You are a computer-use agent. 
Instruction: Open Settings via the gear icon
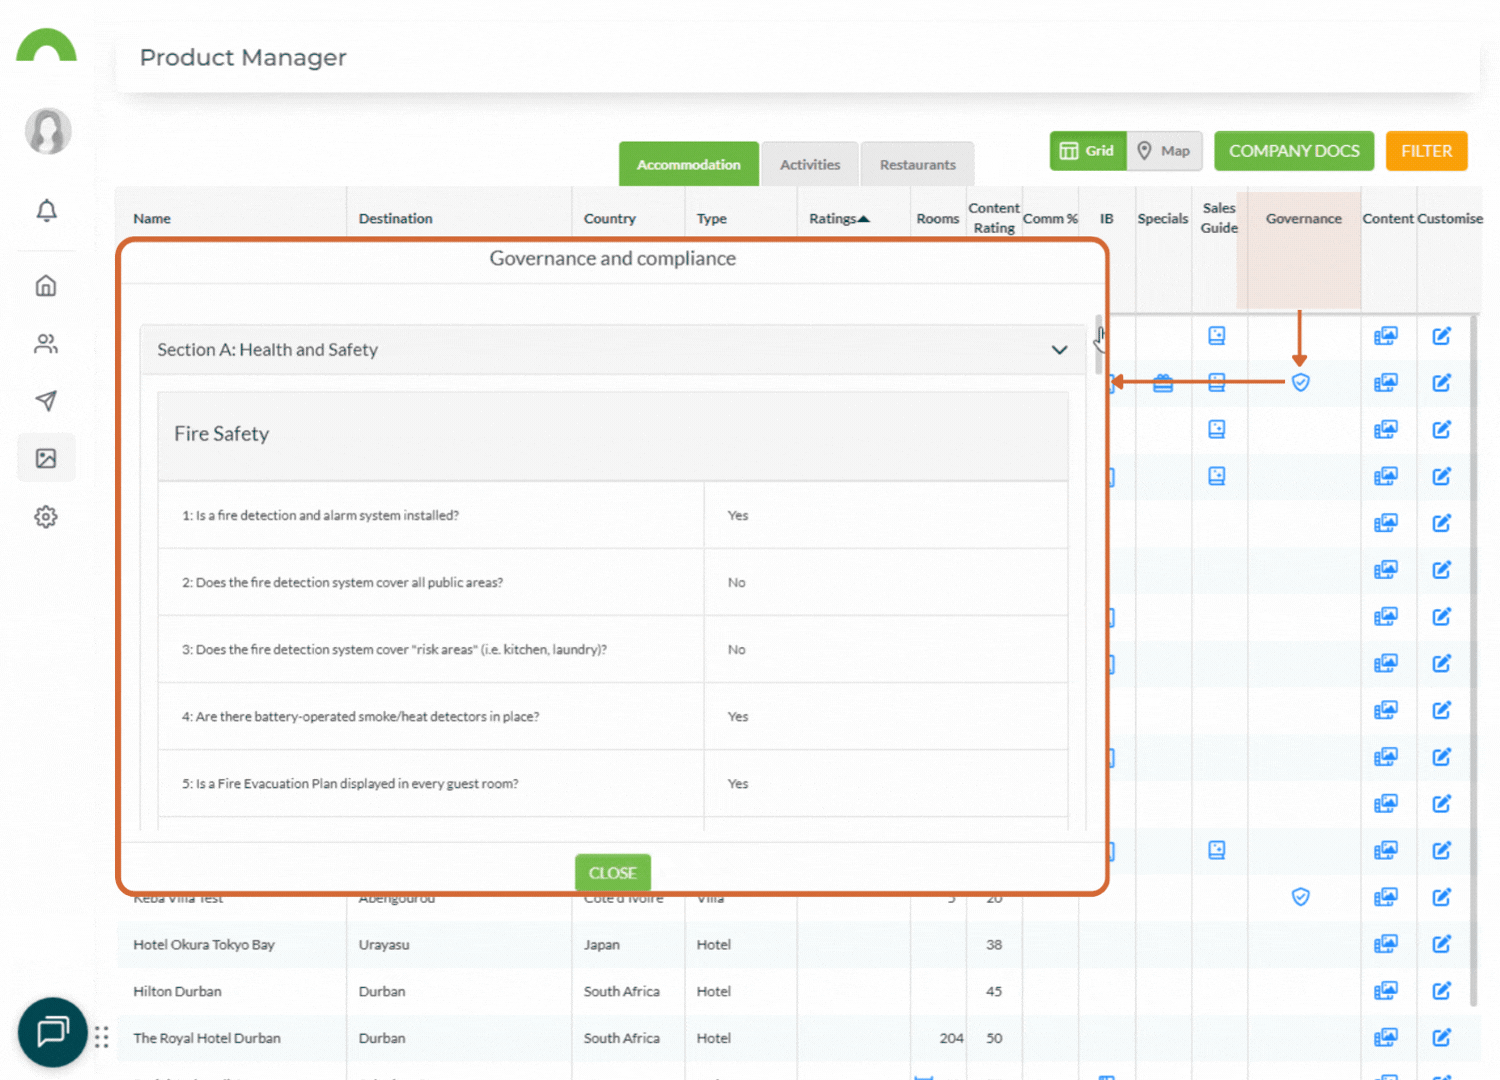point(46,516)
